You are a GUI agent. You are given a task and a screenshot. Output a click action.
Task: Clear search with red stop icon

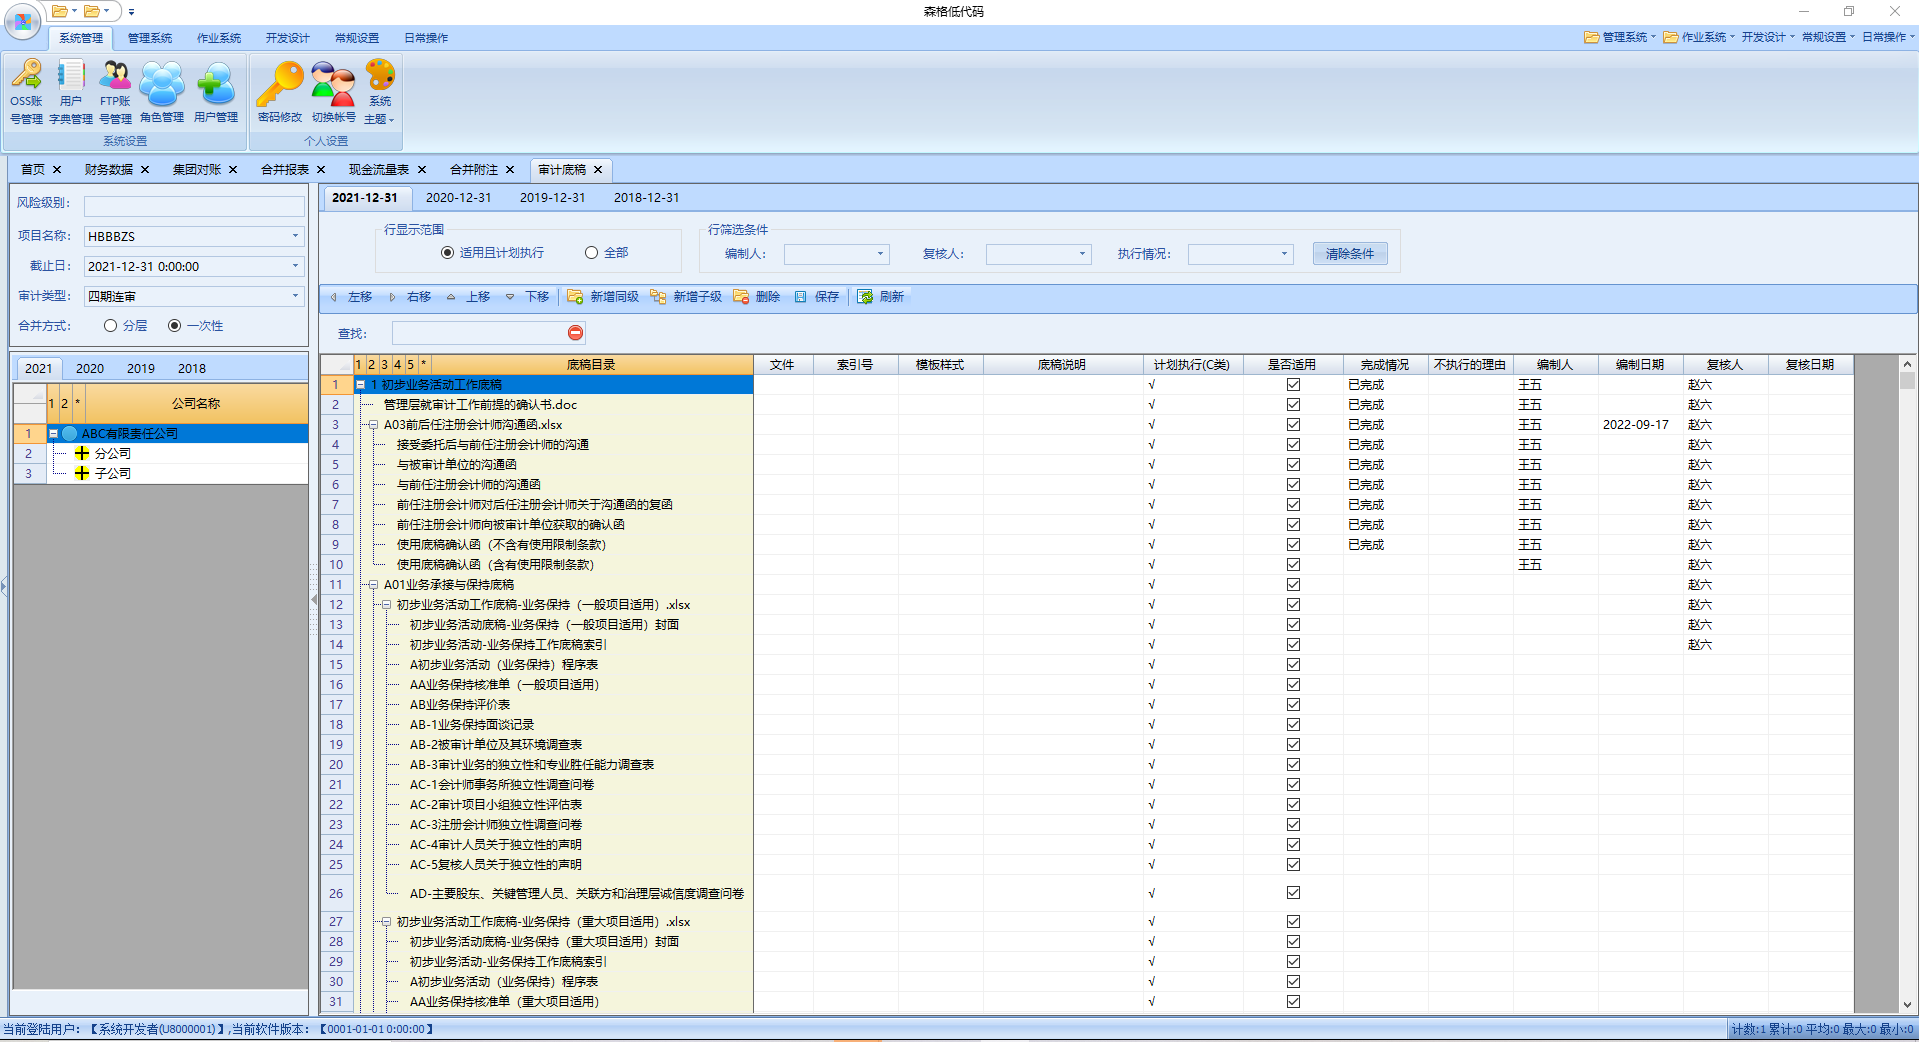click(x=575, y=333)
